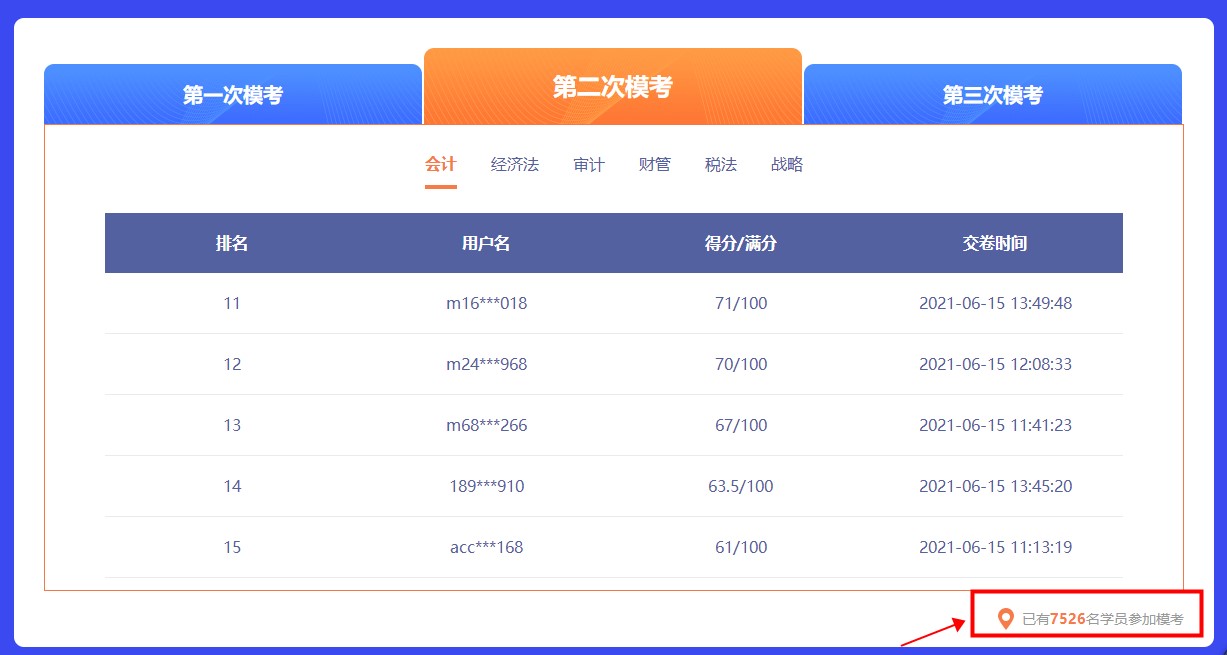
Task: Select the 会计 subject tab
Action: (441, 165)
